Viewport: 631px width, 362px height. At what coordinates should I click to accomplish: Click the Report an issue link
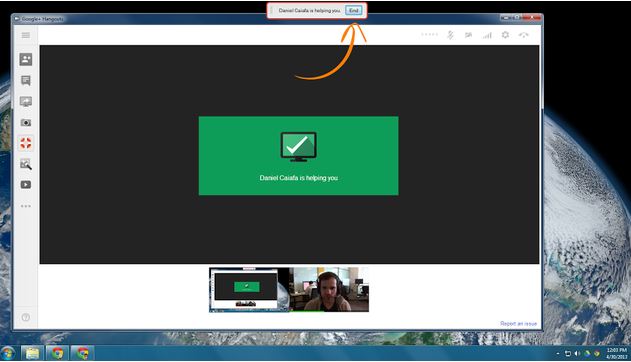click(518, 323)
